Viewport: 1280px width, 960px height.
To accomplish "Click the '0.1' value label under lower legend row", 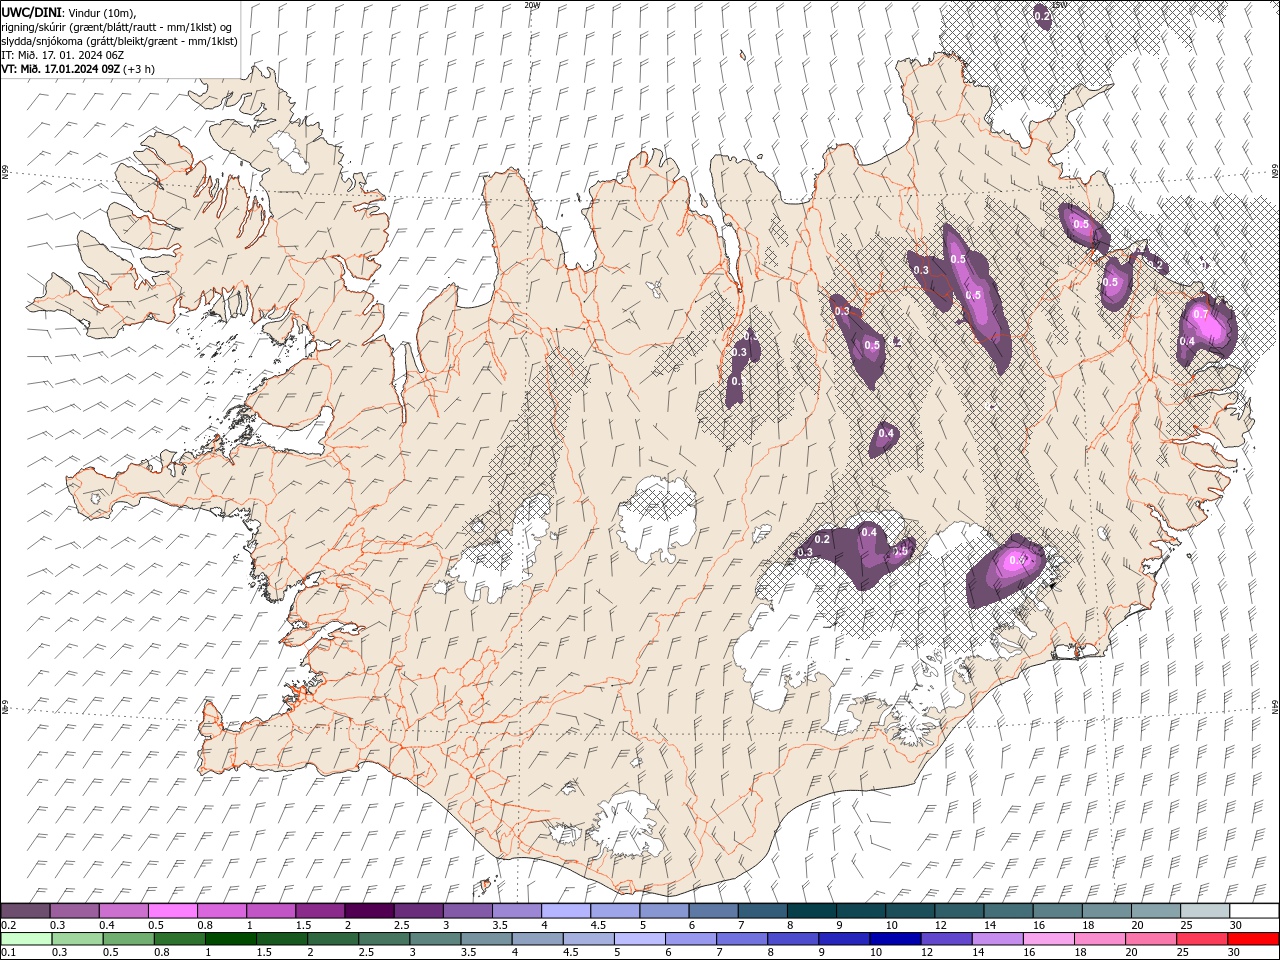I will pos(8,953).
